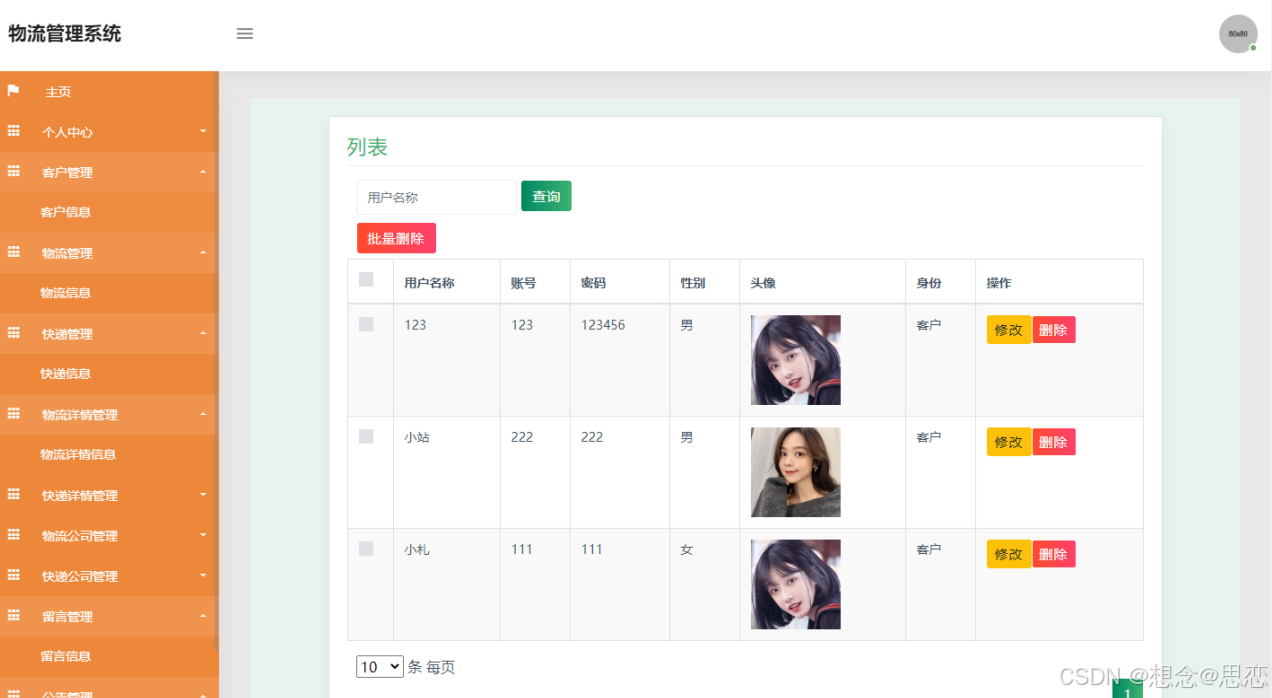Click 修改 button for user 小札

[1009, 554]
